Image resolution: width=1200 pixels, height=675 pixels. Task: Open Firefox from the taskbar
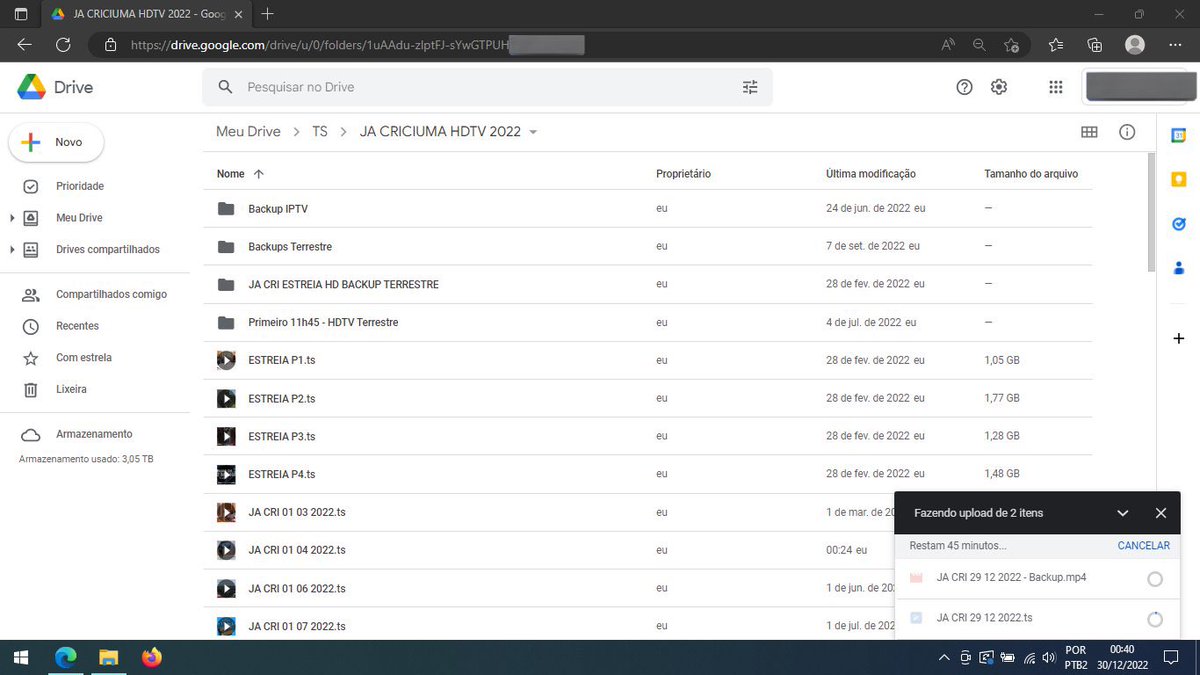coord(151,658)
